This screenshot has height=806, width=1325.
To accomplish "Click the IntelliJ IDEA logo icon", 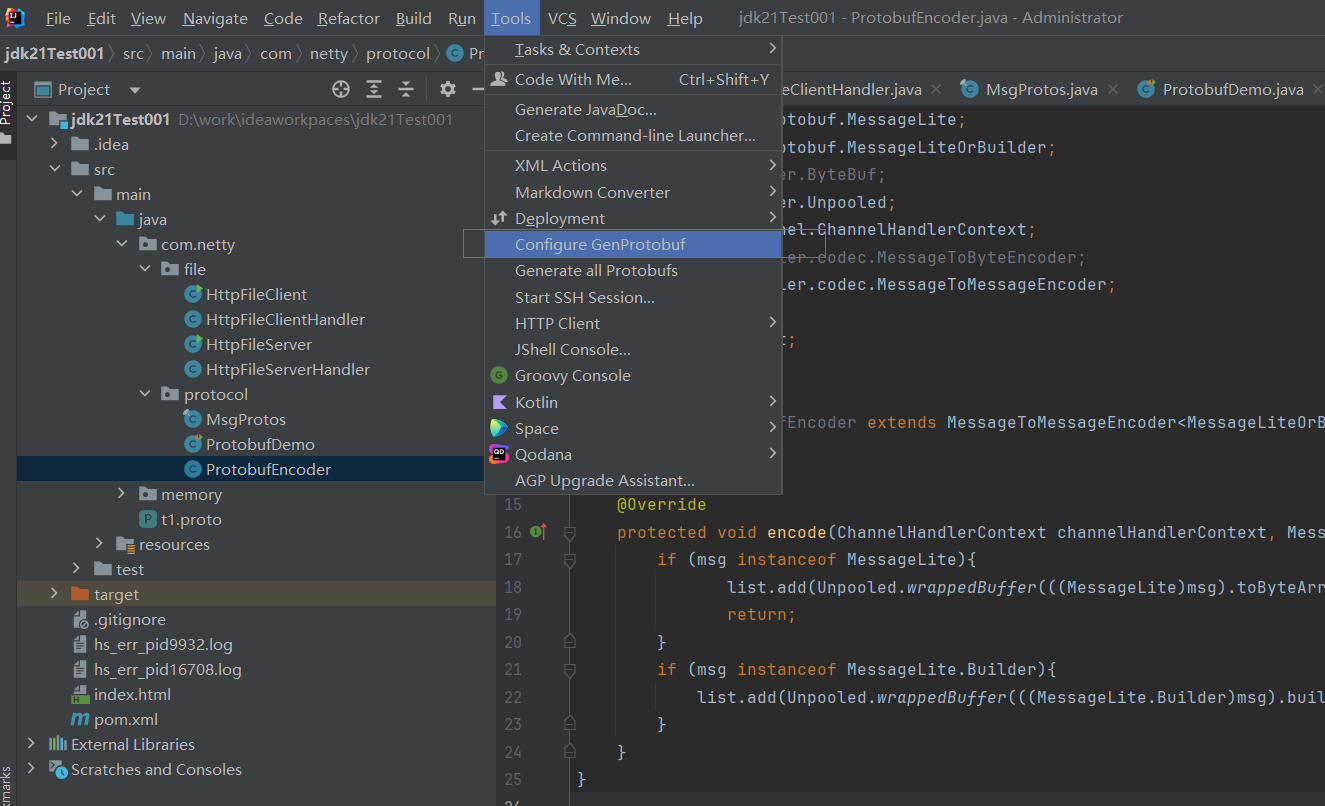I will point(14,17).
